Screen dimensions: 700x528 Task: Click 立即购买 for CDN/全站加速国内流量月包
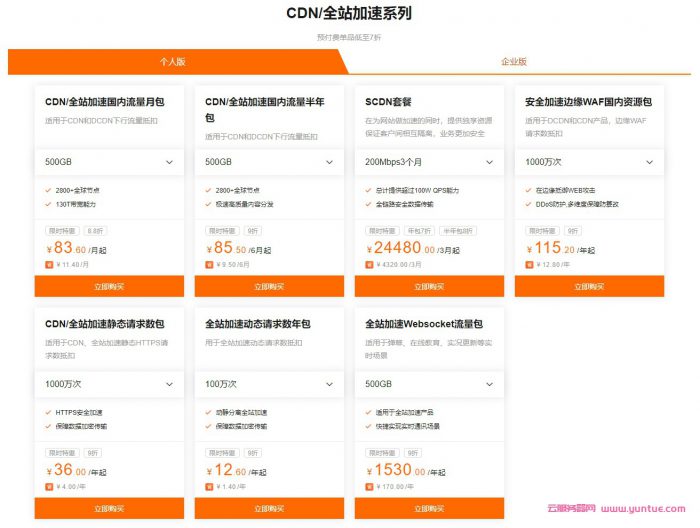[x=109, y=287]
